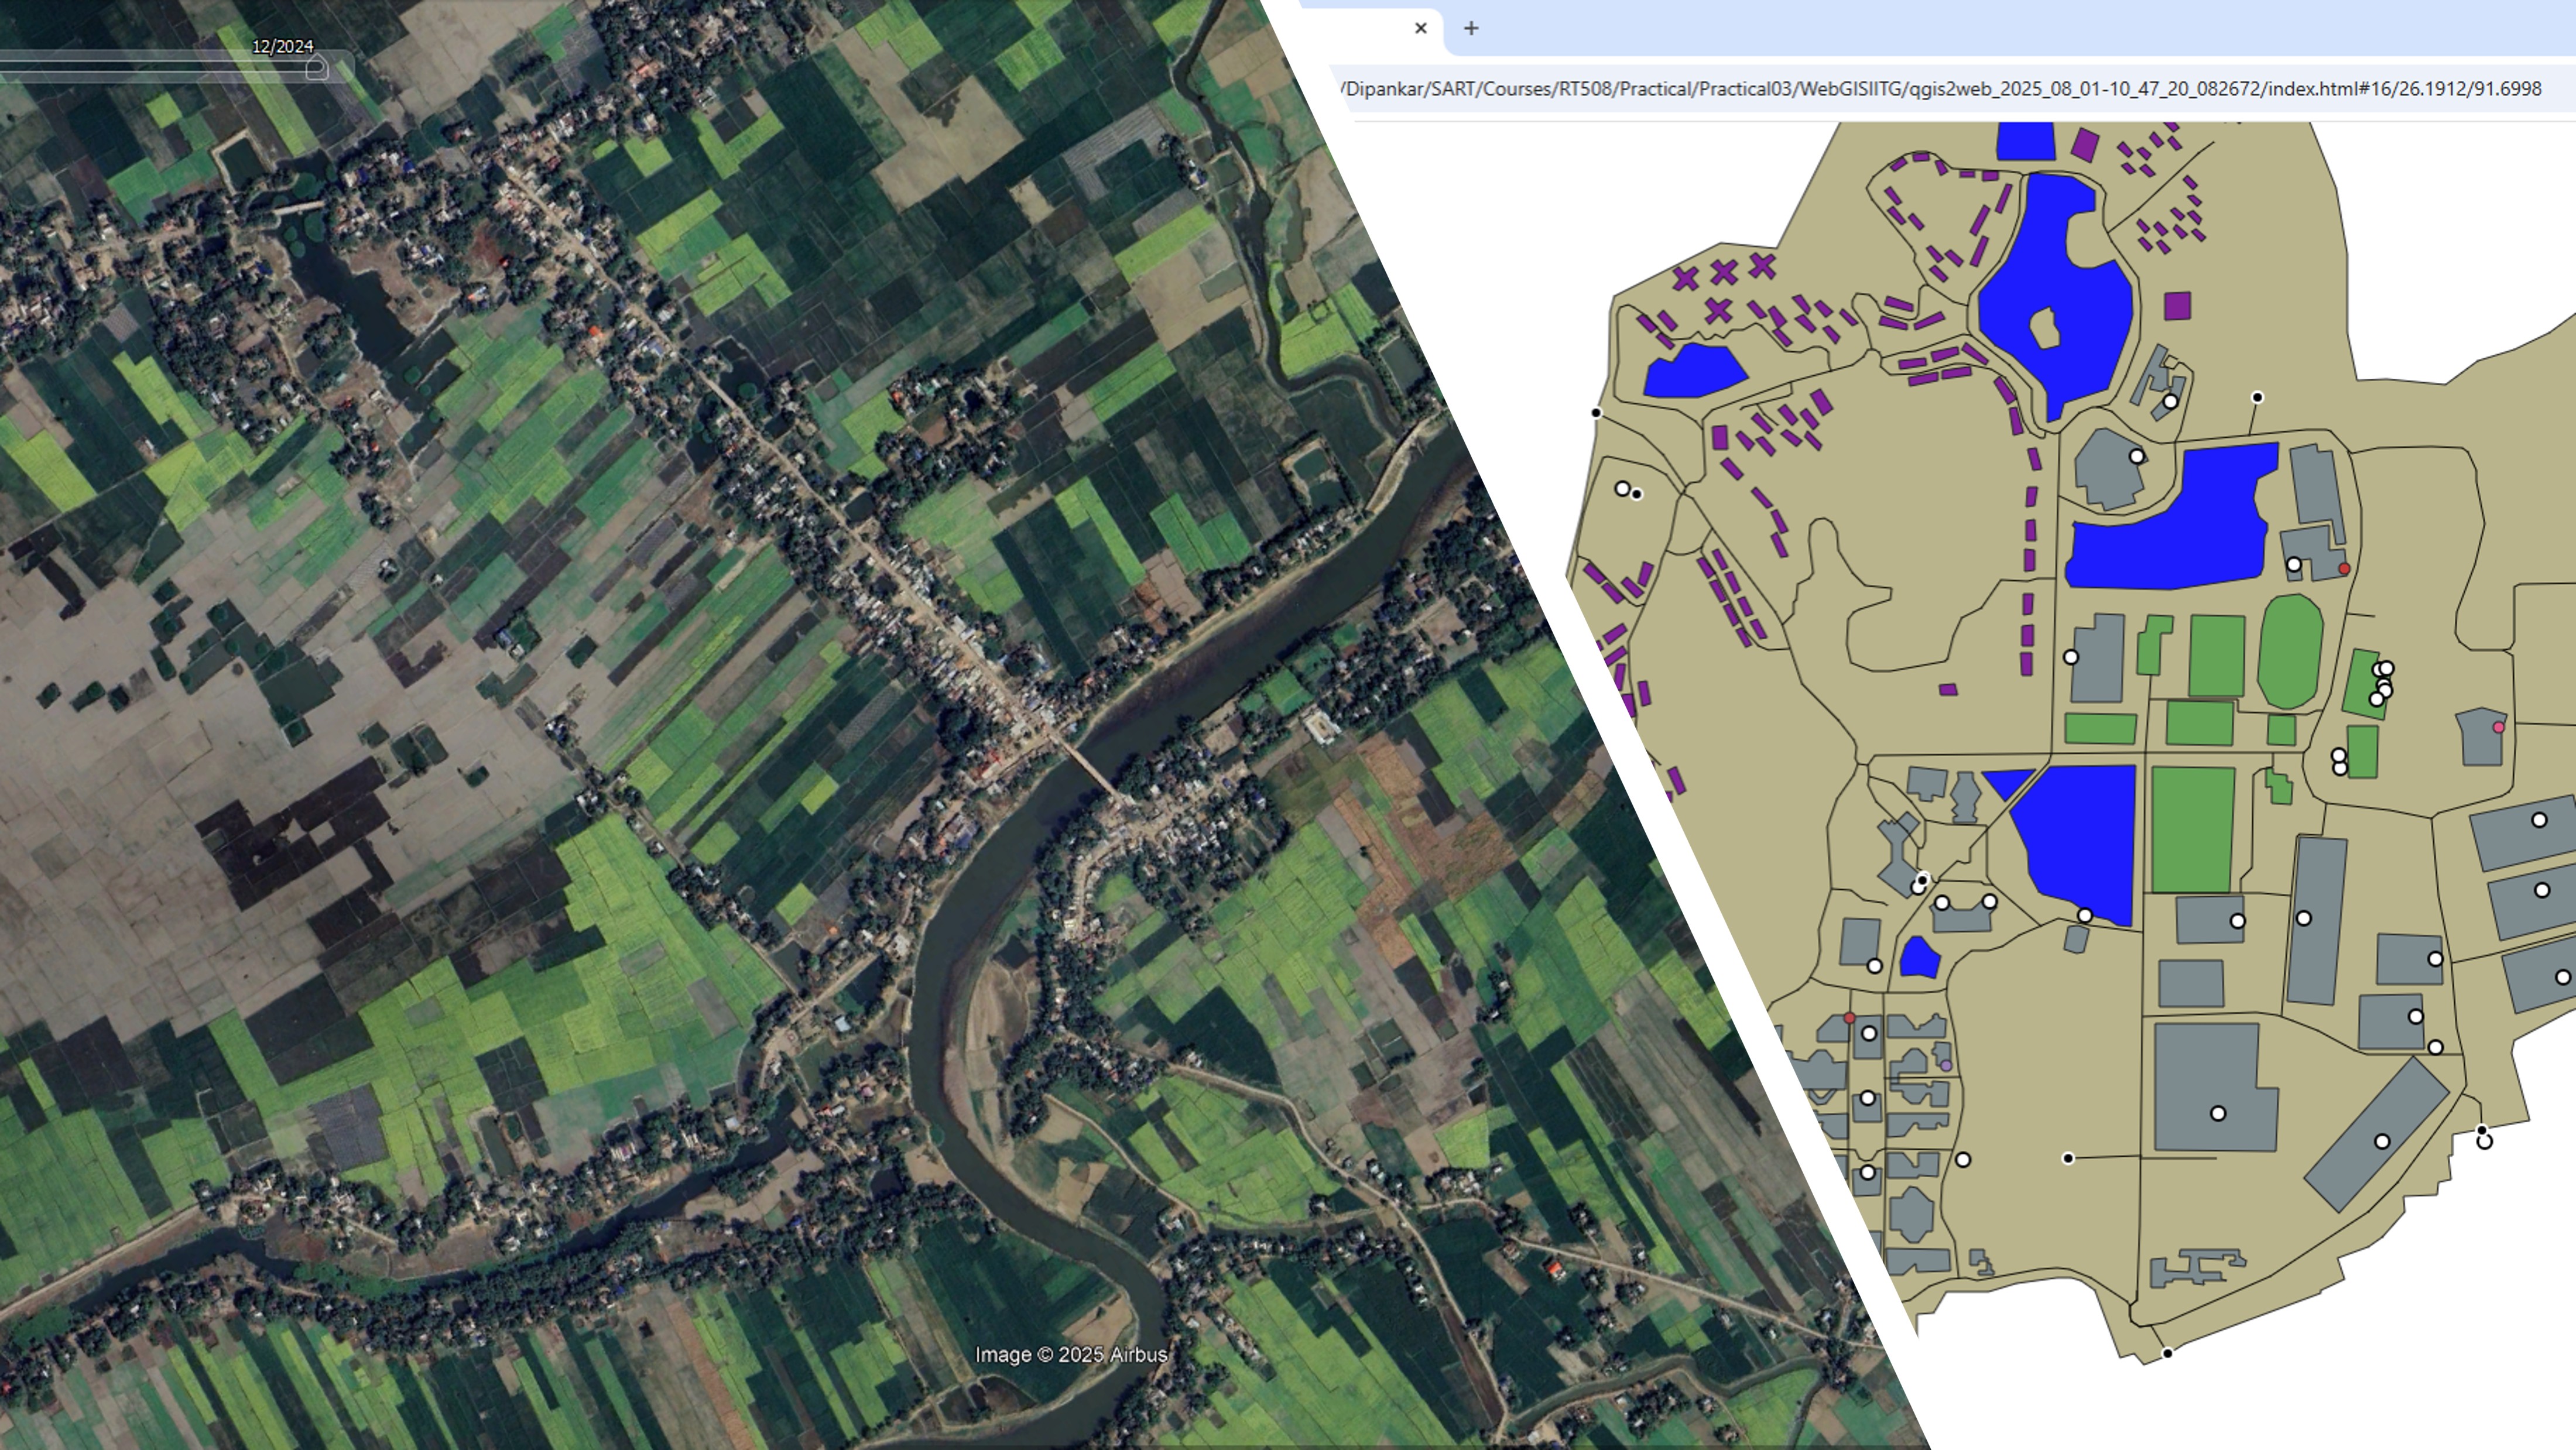The width and height of the screenshot is (2576, 1450).
Task: Click the black point at southern boundary tip
Action: tap(2167, 1353)
